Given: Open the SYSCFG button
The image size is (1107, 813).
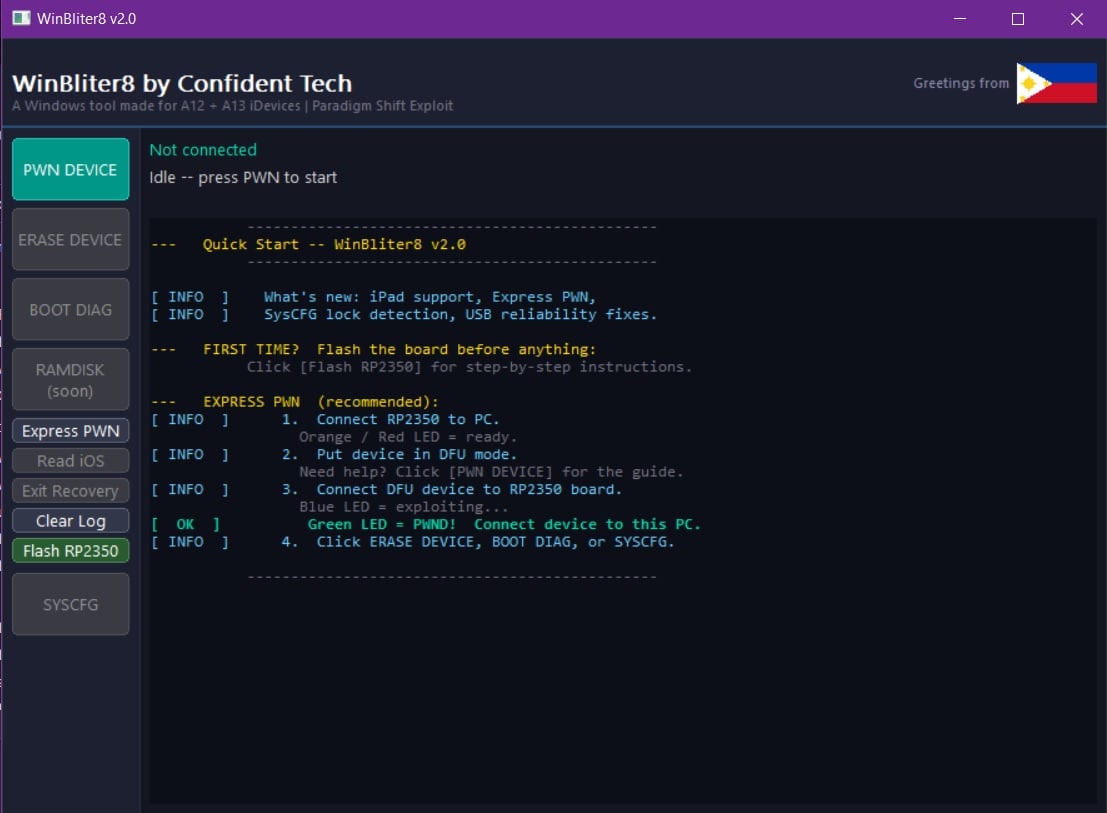Looking at the screenshot, I should 71,604.
